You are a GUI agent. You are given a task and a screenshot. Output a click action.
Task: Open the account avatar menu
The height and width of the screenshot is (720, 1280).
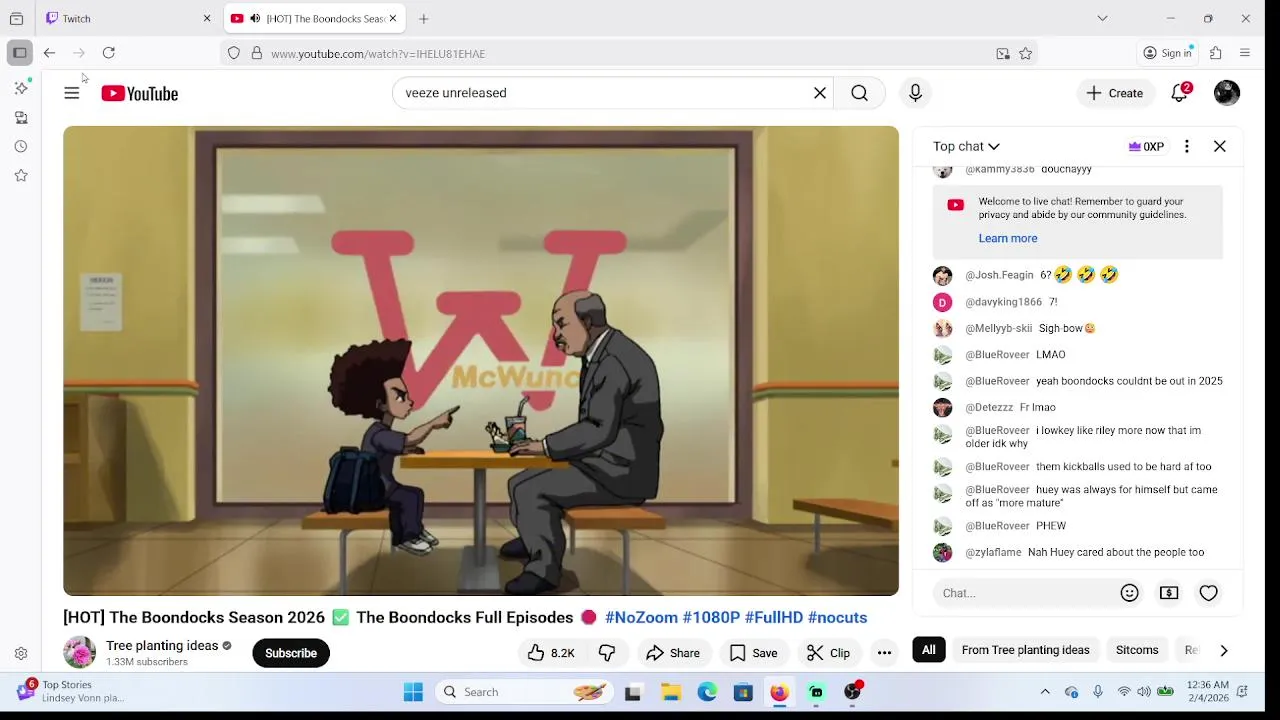1227,93
